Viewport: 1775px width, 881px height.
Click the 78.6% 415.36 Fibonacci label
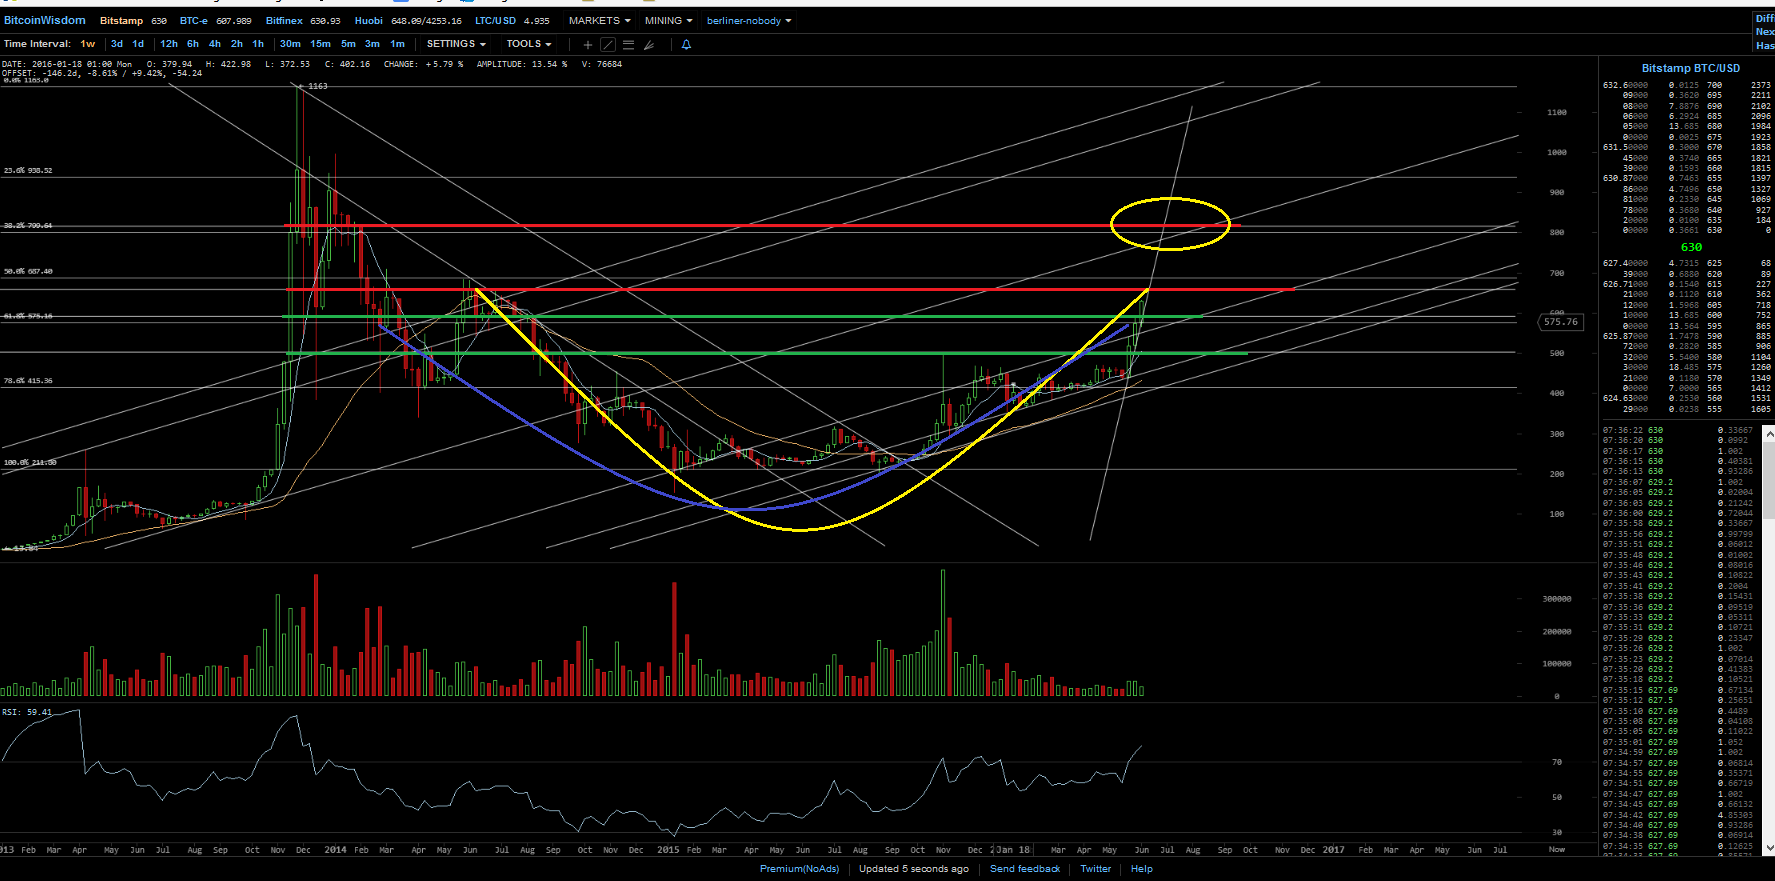(28, 381)
